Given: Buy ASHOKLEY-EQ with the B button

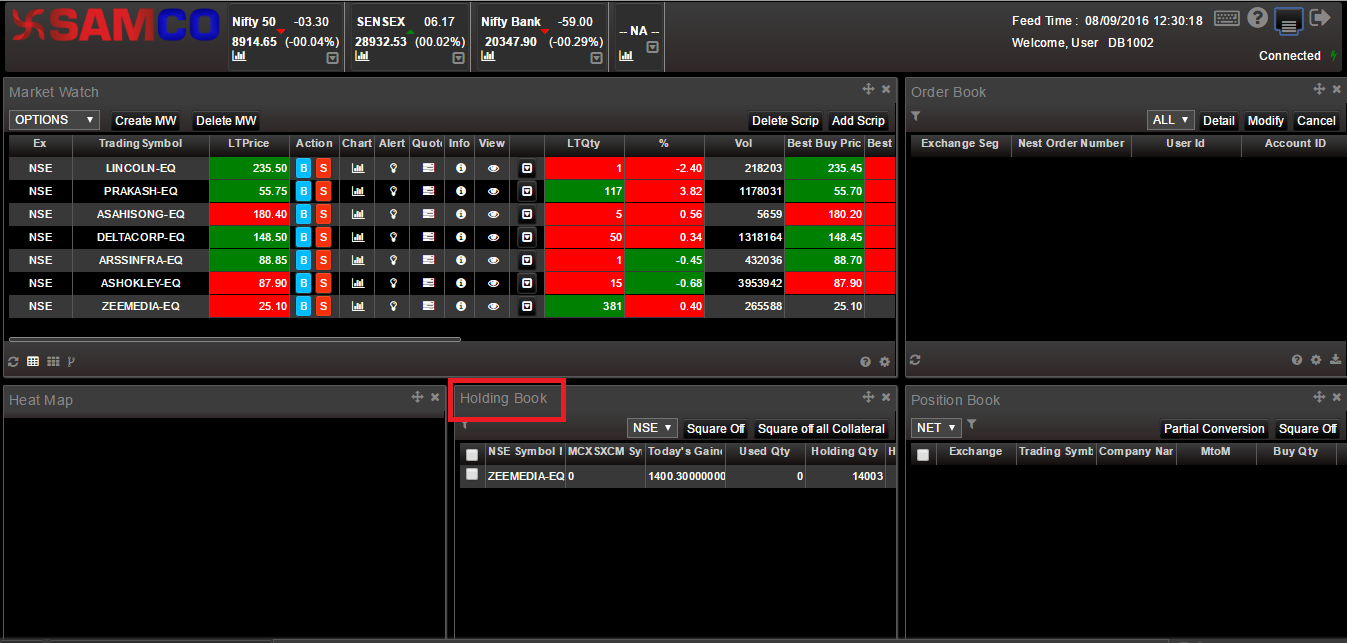Looking at the screenshot, I should pyautogui.click(x=304, y=283).
